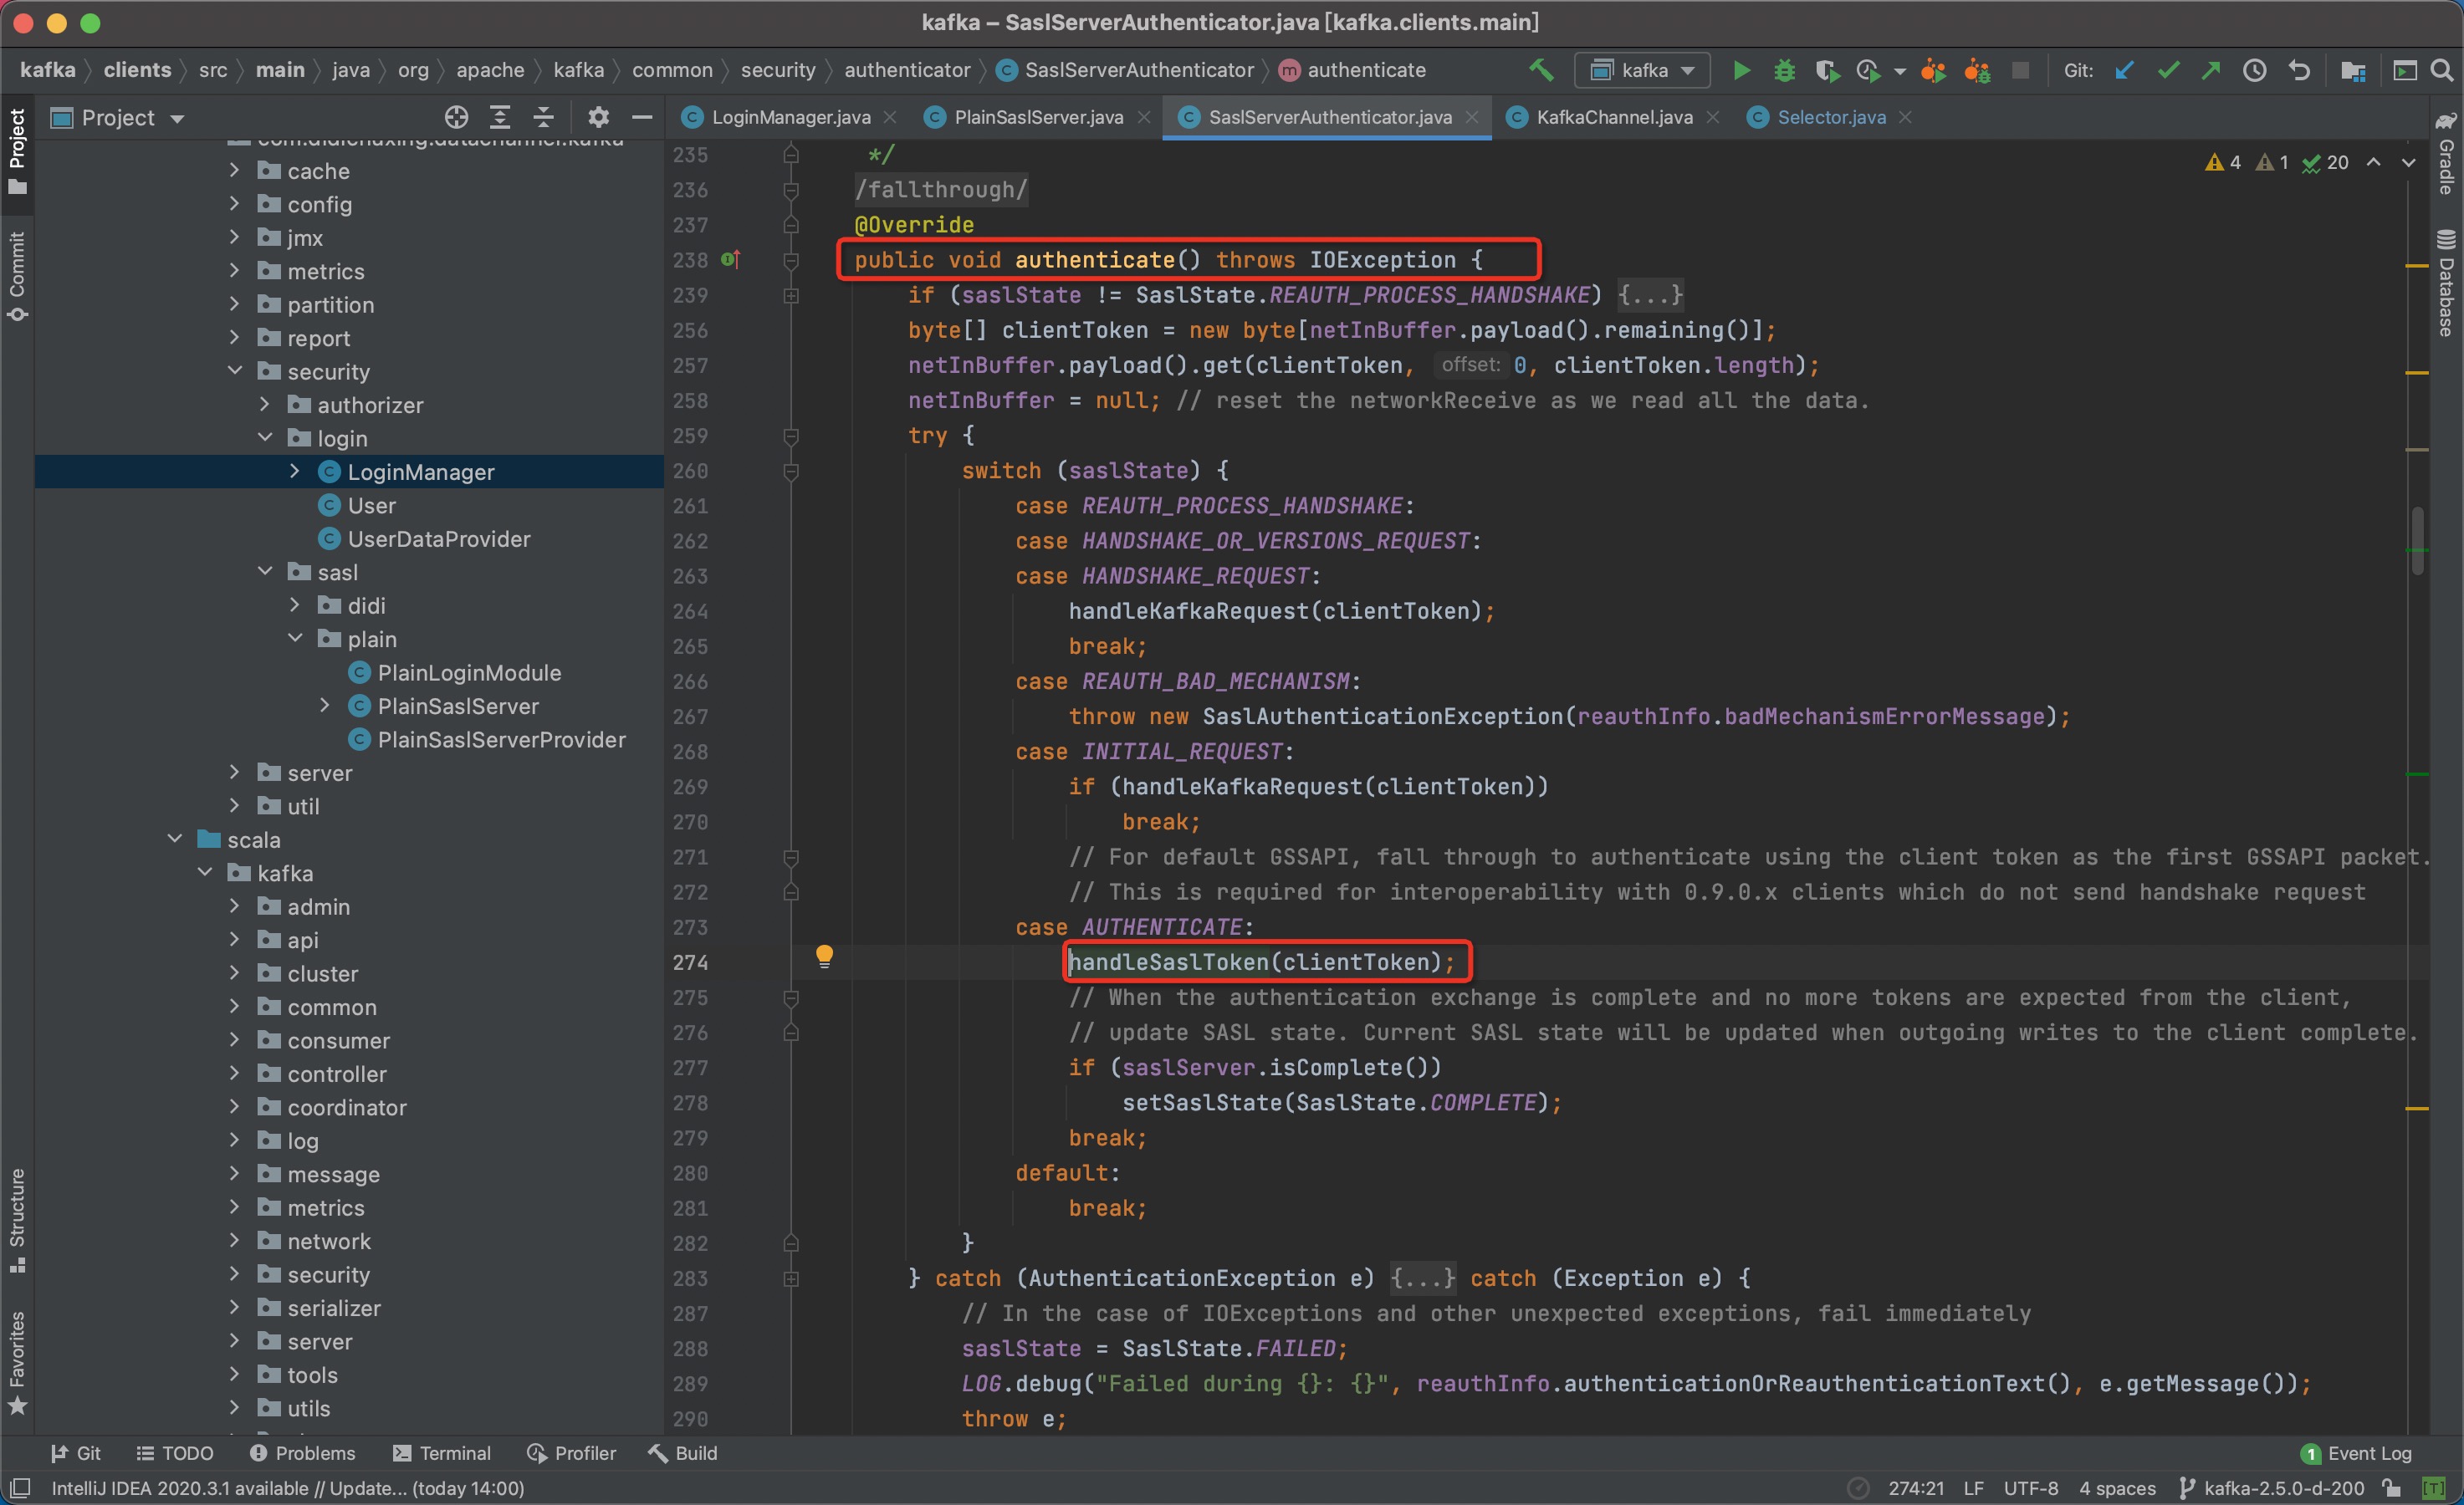
Task: Open Project panel settings gear
Action: pyautogui.click(x=598, y=118)
